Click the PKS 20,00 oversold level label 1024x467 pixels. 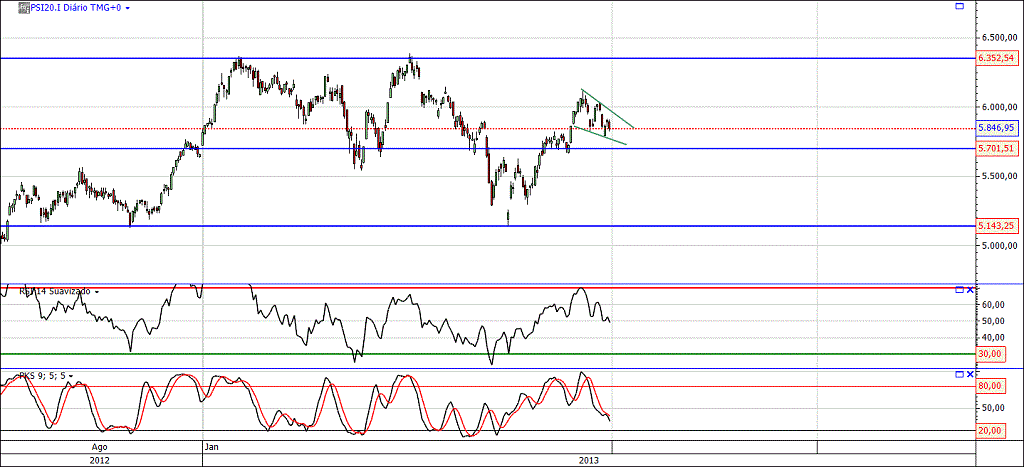click(x=990, y=431)
